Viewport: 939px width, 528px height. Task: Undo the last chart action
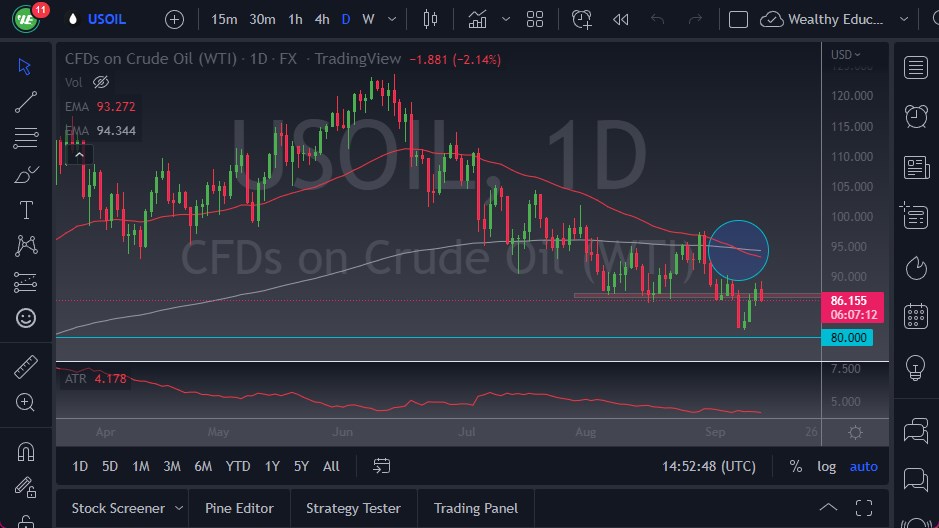658,20
